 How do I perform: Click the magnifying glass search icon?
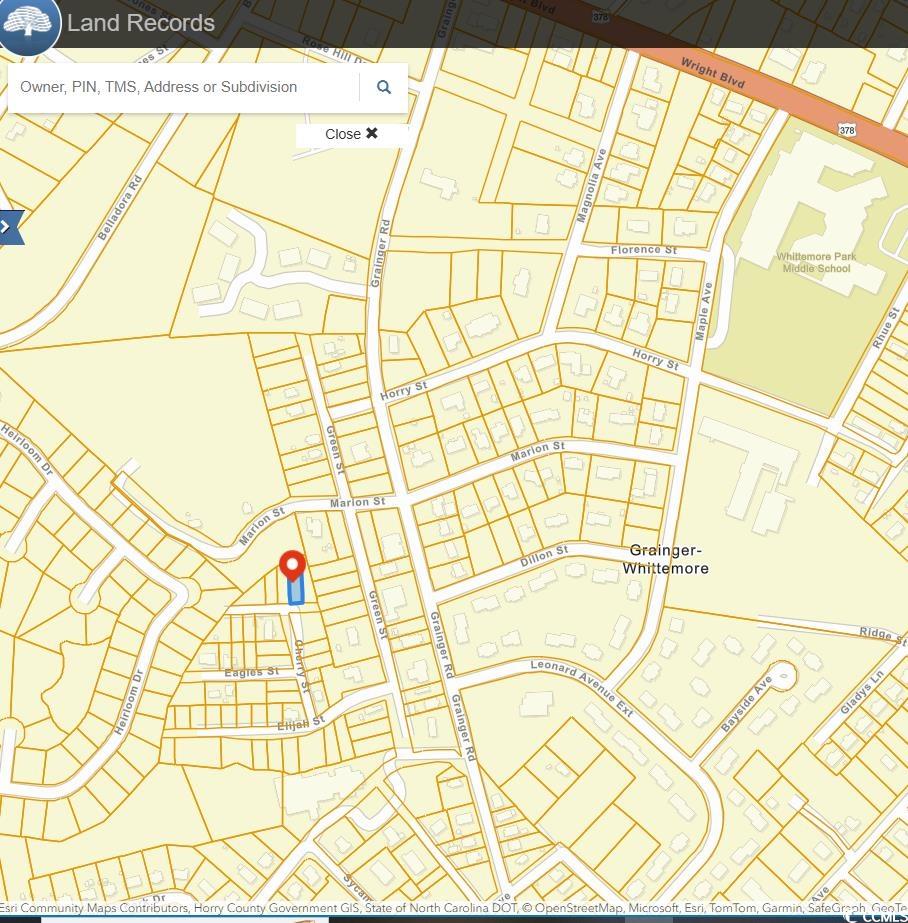pyautogui.click(x=383, y=88)
